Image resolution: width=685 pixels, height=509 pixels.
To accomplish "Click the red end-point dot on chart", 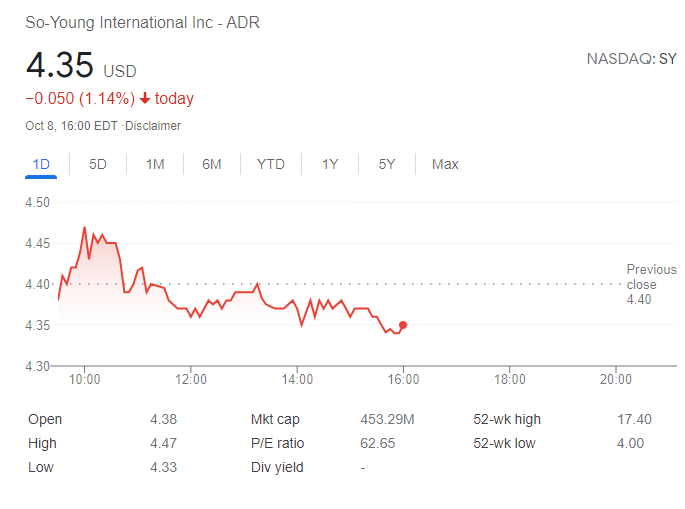I will click(403, 325).
